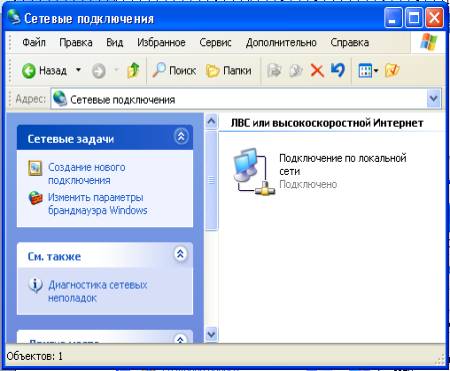450x371 pixels.
Task: Click the Создание нового подключения link
Action: (x=87, y=173)
